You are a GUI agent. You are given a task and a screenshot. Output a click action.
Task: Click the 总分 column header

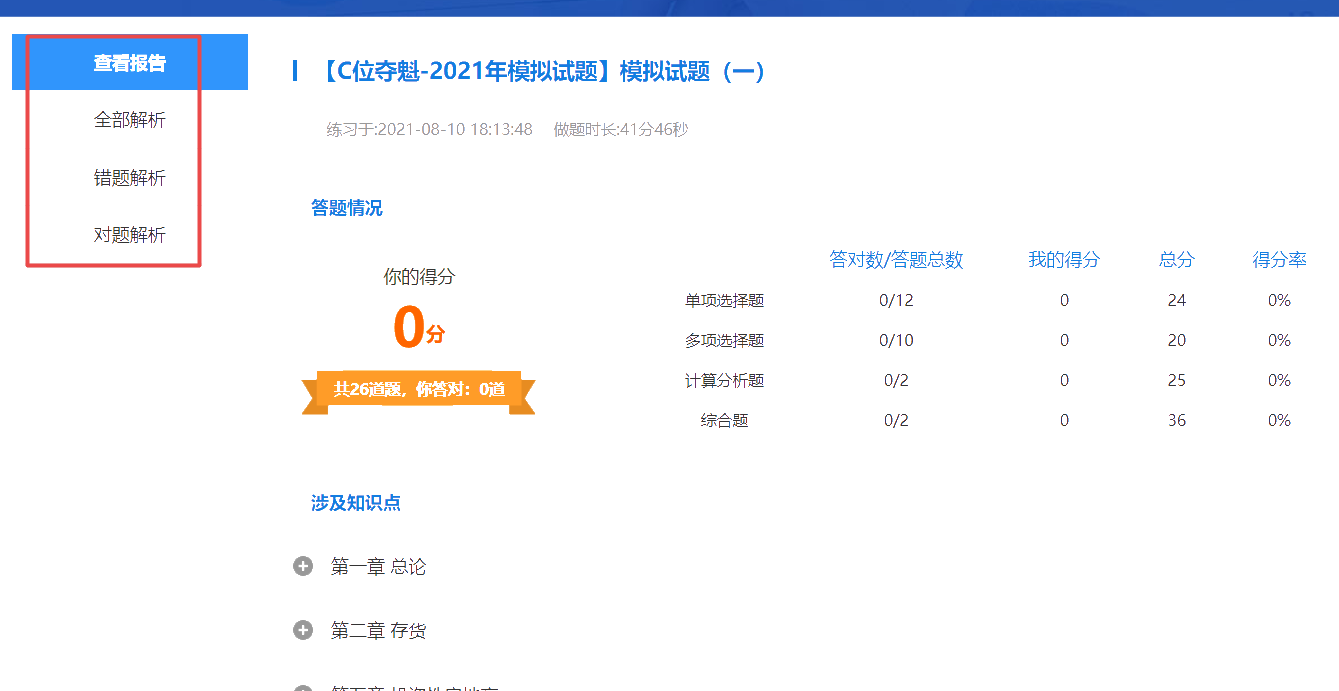coord(1176,260)
